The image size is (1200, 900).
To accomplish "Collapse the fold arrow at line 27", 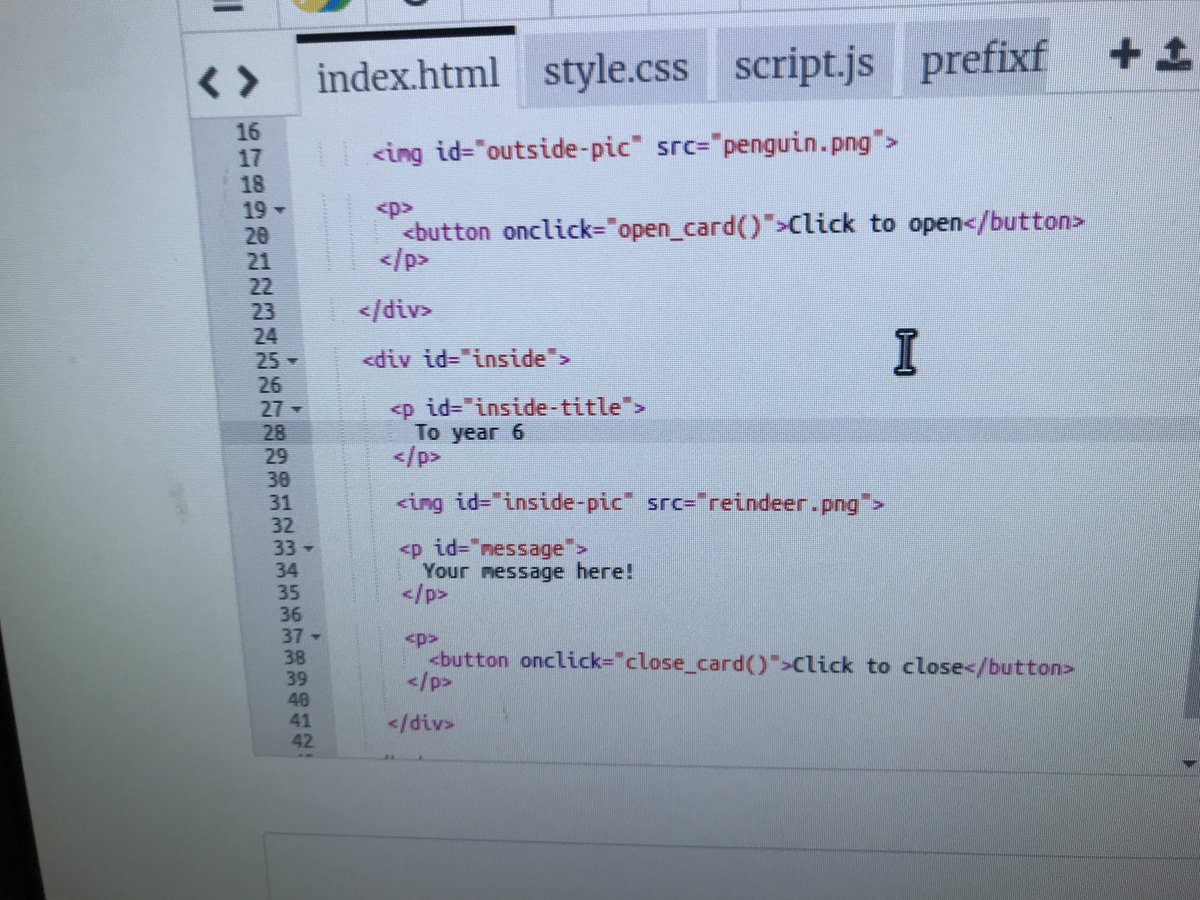I will pos(297,408).
